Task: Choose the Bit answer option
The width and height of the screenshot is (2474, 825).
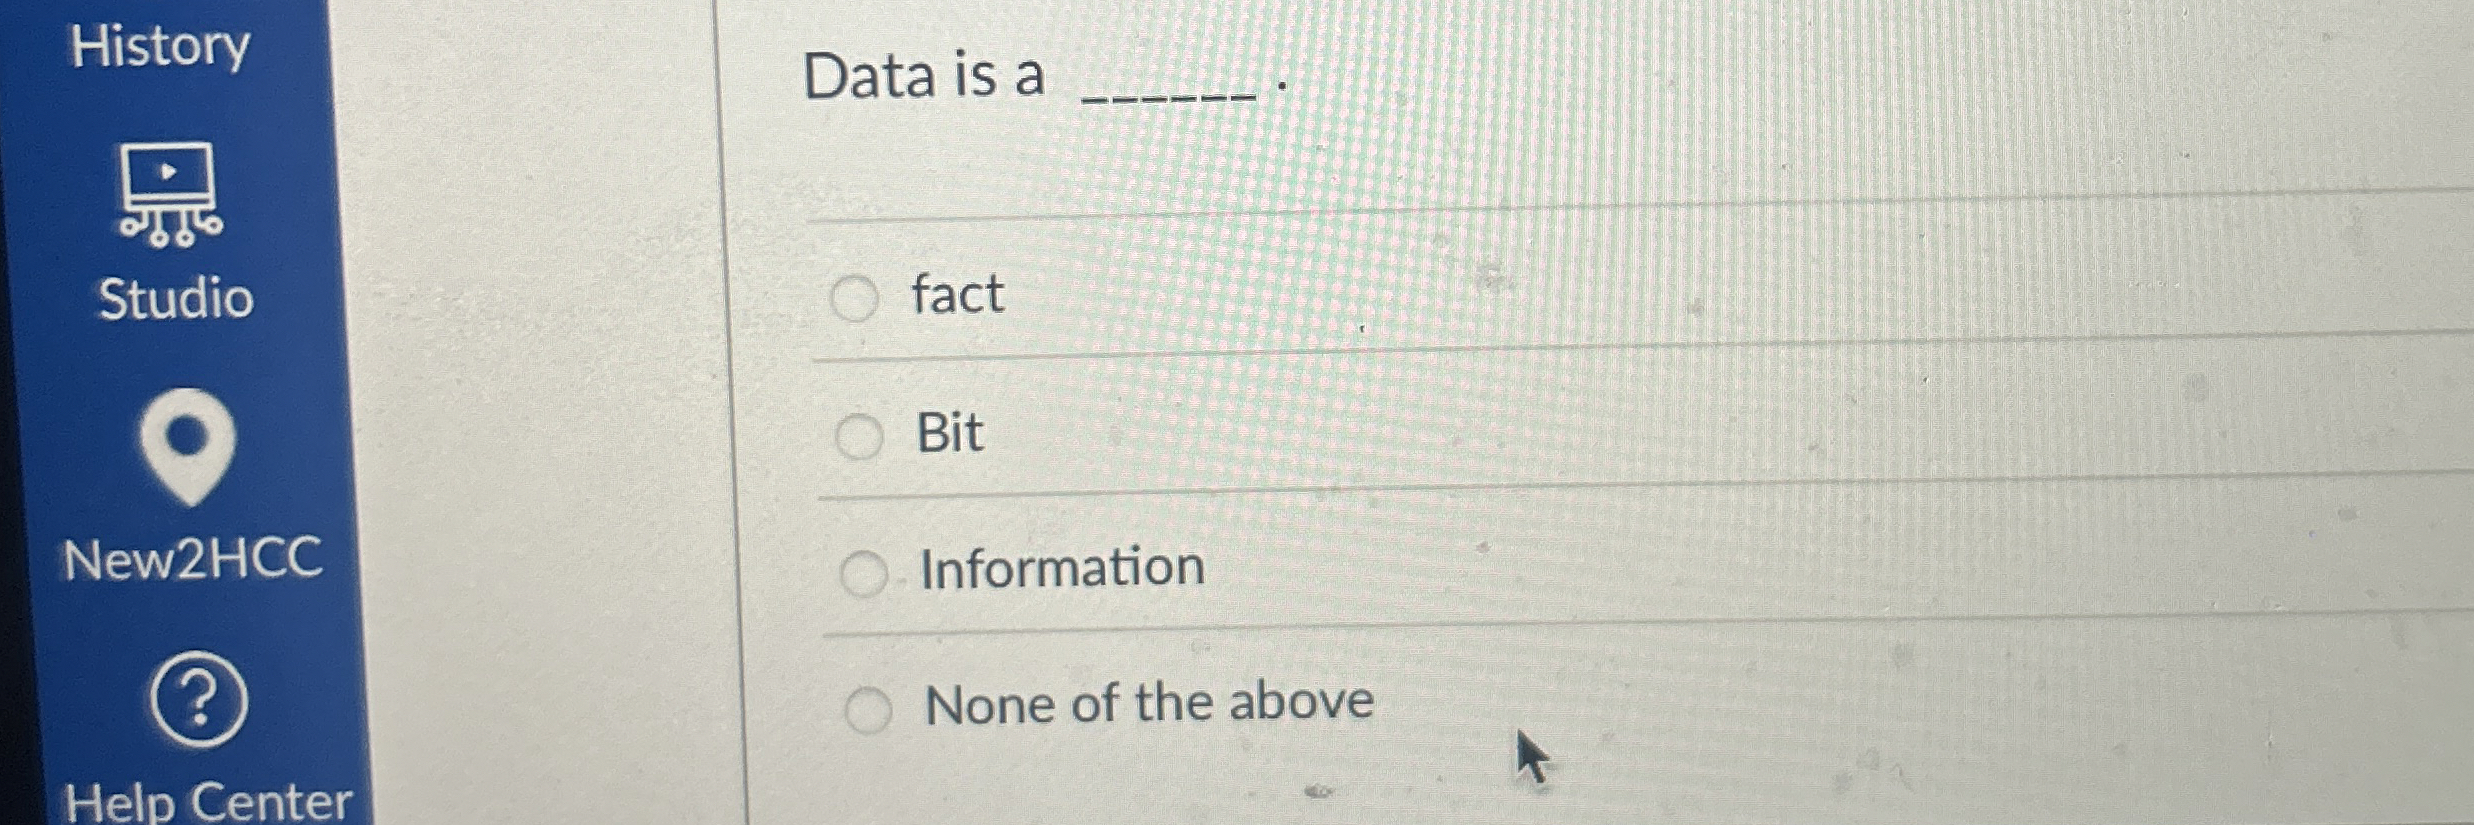Action: (862, 436)
